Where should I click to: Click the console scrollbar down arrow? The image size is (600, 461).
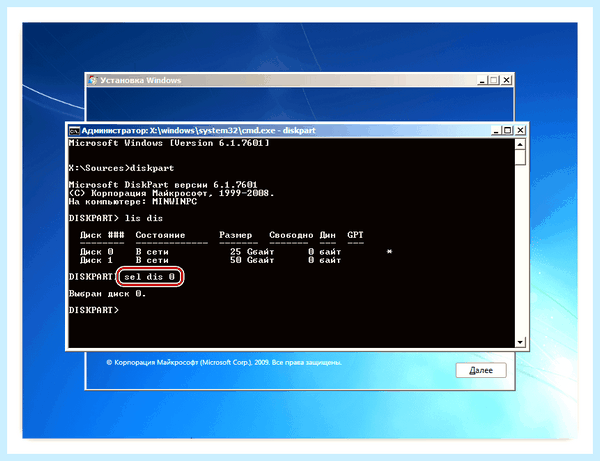point(520,342)
